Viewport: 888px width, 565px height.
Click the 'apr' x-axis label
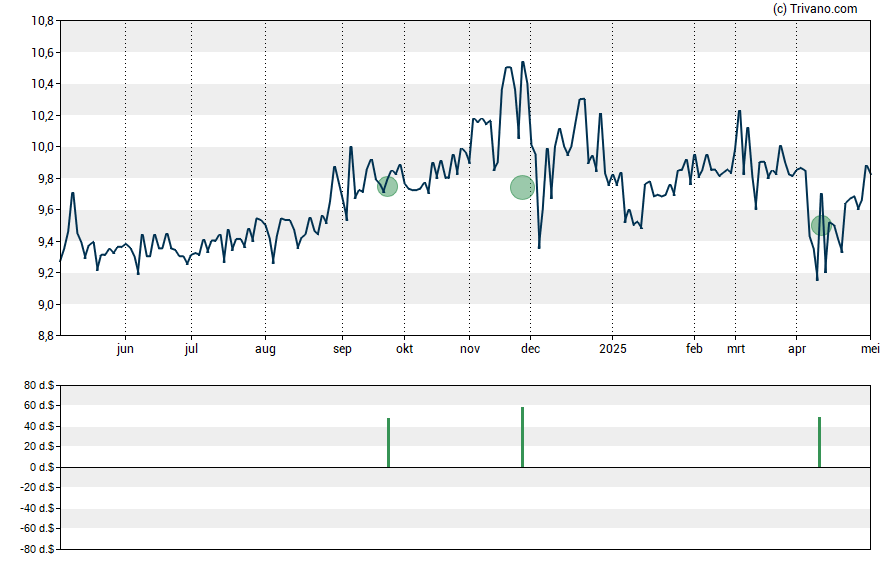(797, 349)
